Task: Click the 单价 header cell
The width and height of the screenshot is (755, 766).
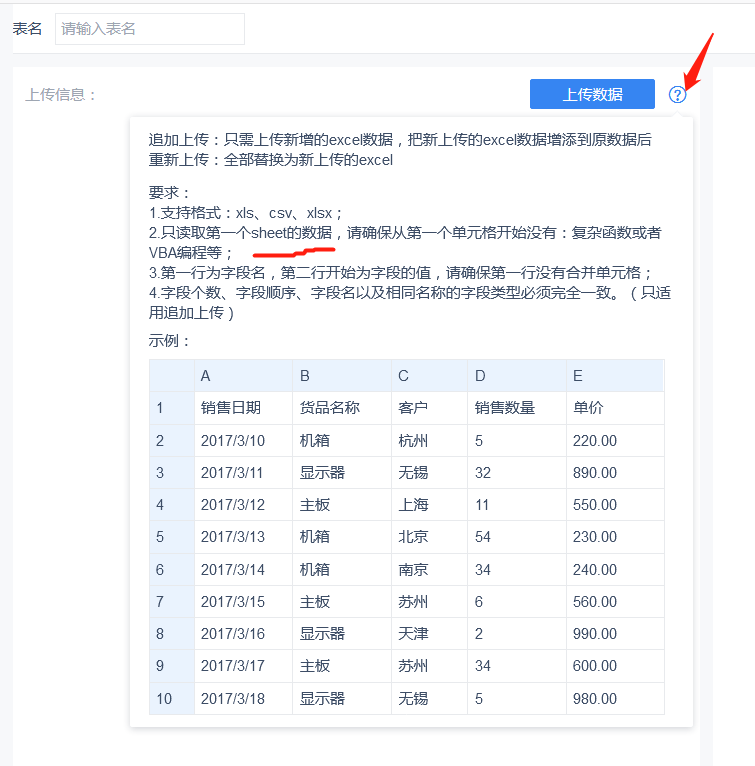Action: tap(615, 408)
